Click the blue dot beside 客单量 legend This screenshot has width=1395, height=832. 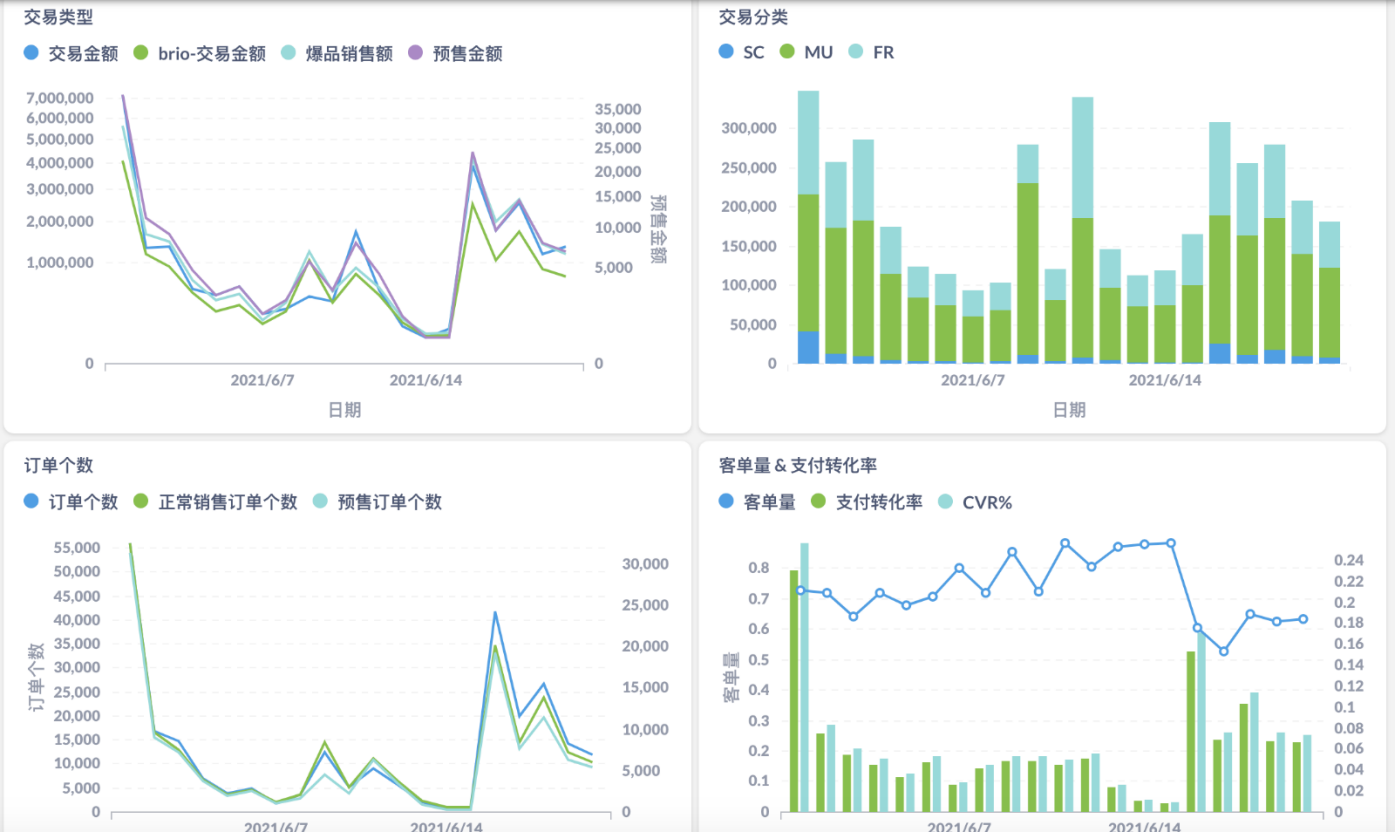[726, 502]
